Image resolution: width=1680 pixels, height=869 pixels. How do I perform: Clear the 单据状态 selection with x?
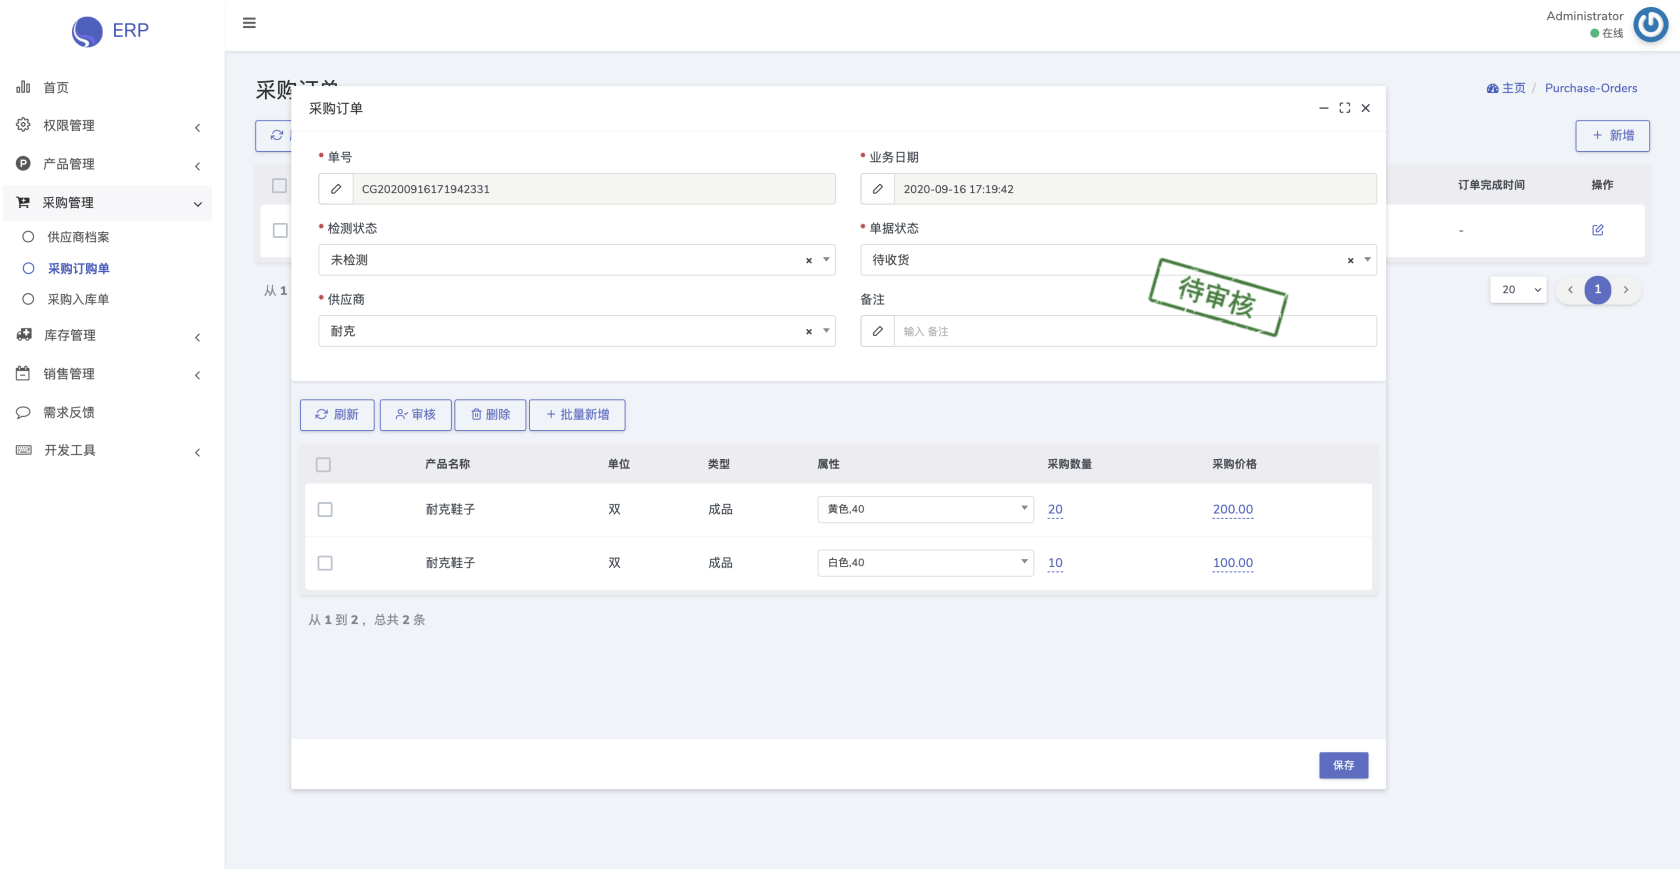pos(1350,260)
